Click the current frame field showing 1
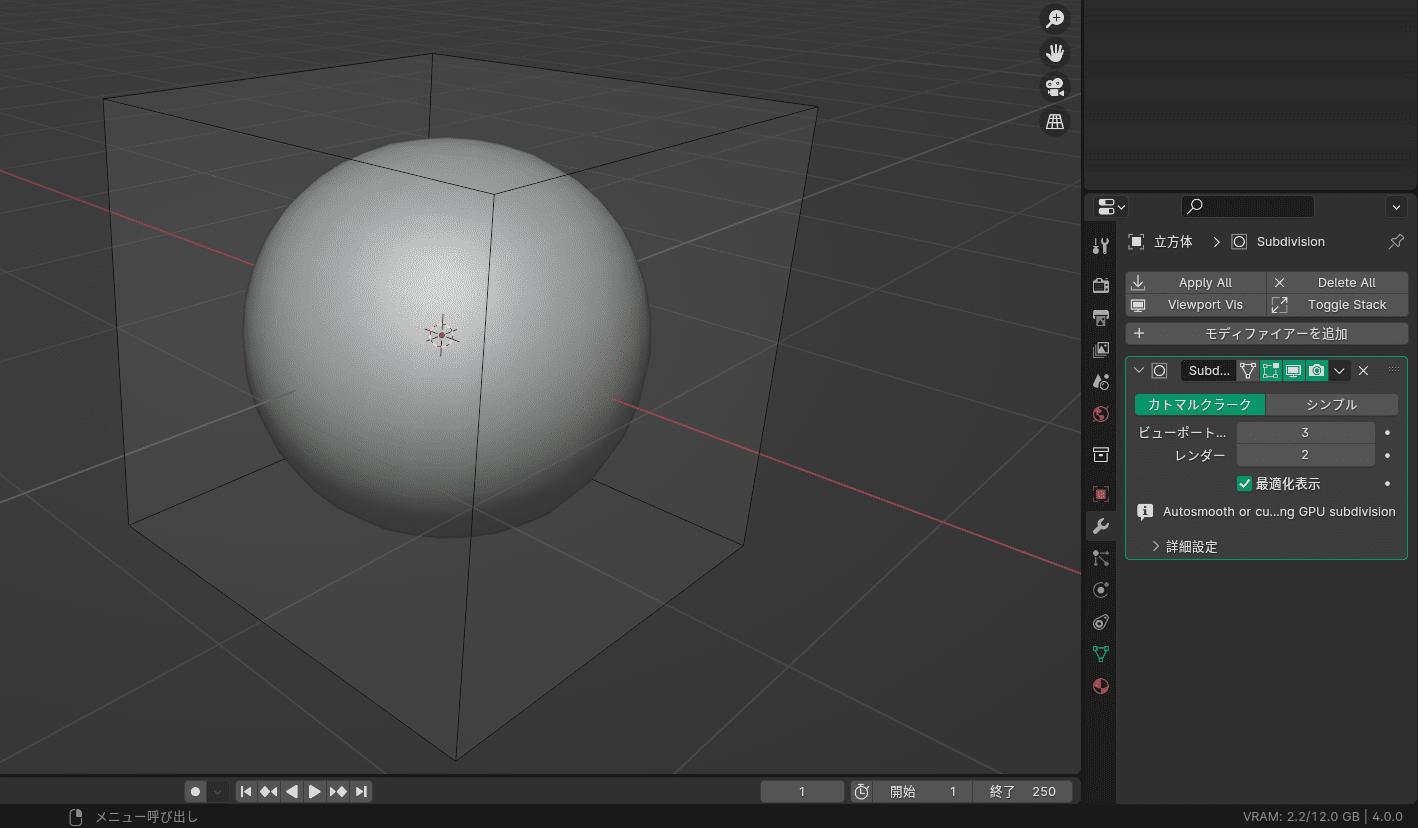The width and height of the screenshot is (1418, 828). pos(802,792)
